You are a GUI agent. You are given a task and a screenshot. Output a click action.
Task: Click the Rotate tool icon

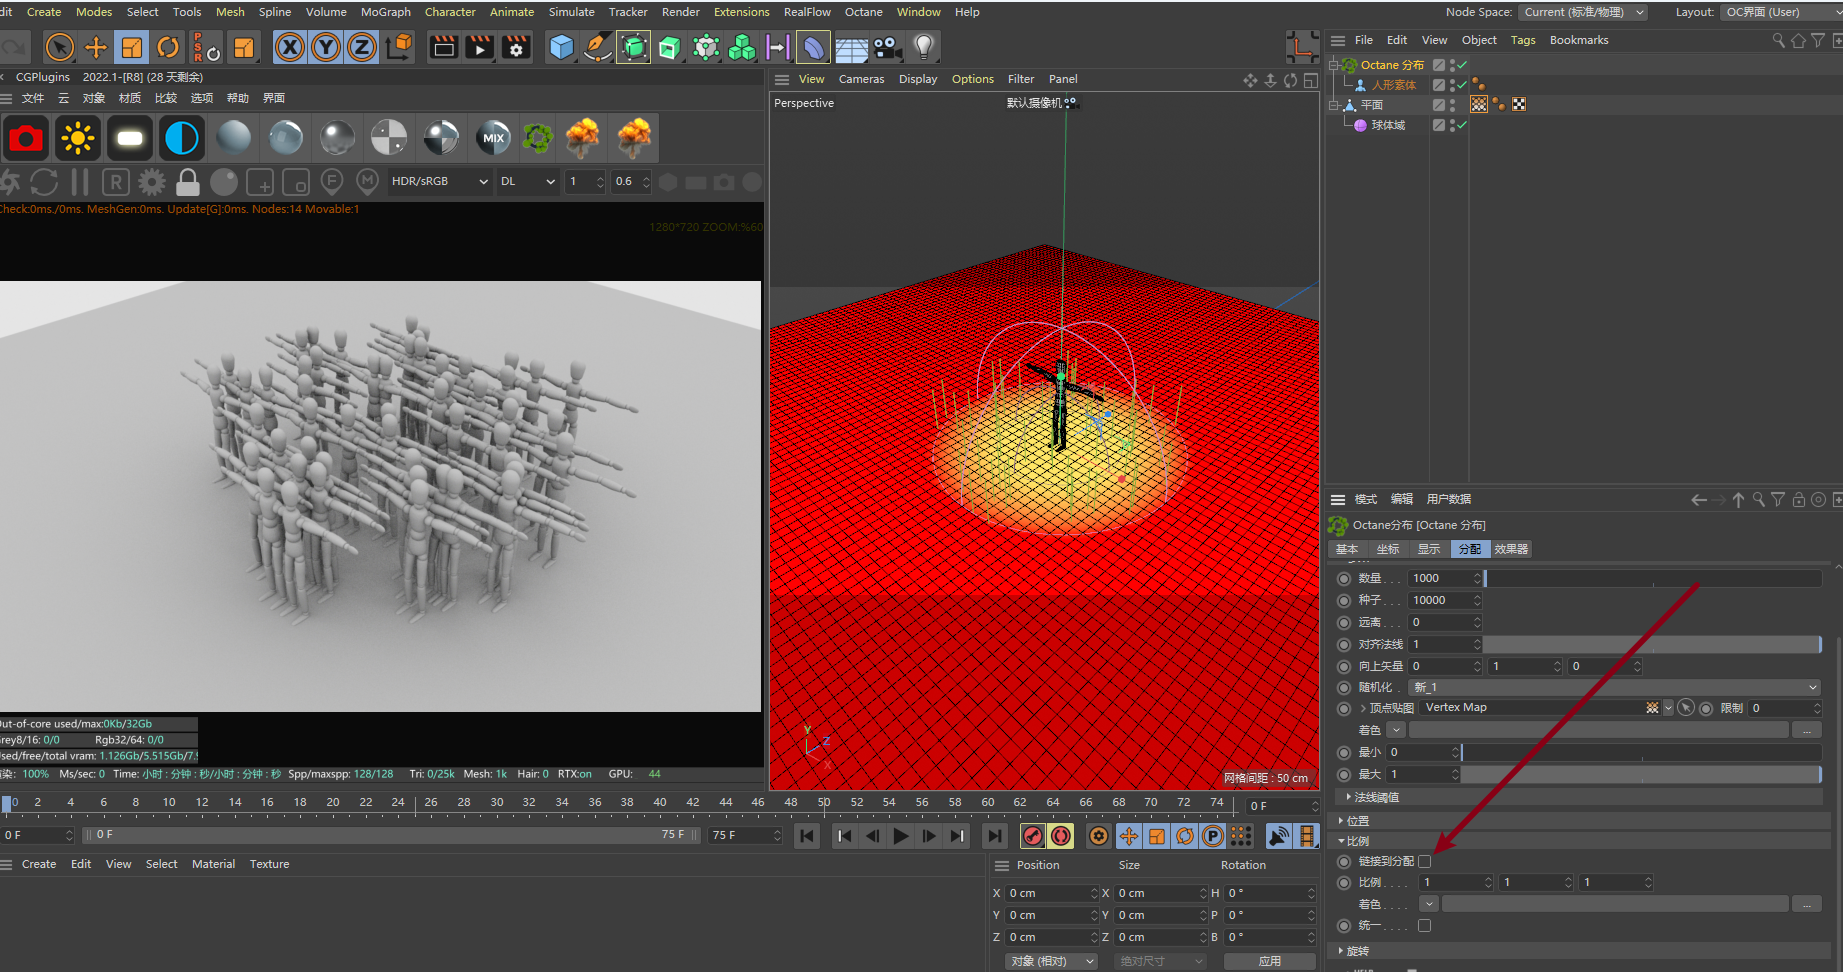(168, 47)
